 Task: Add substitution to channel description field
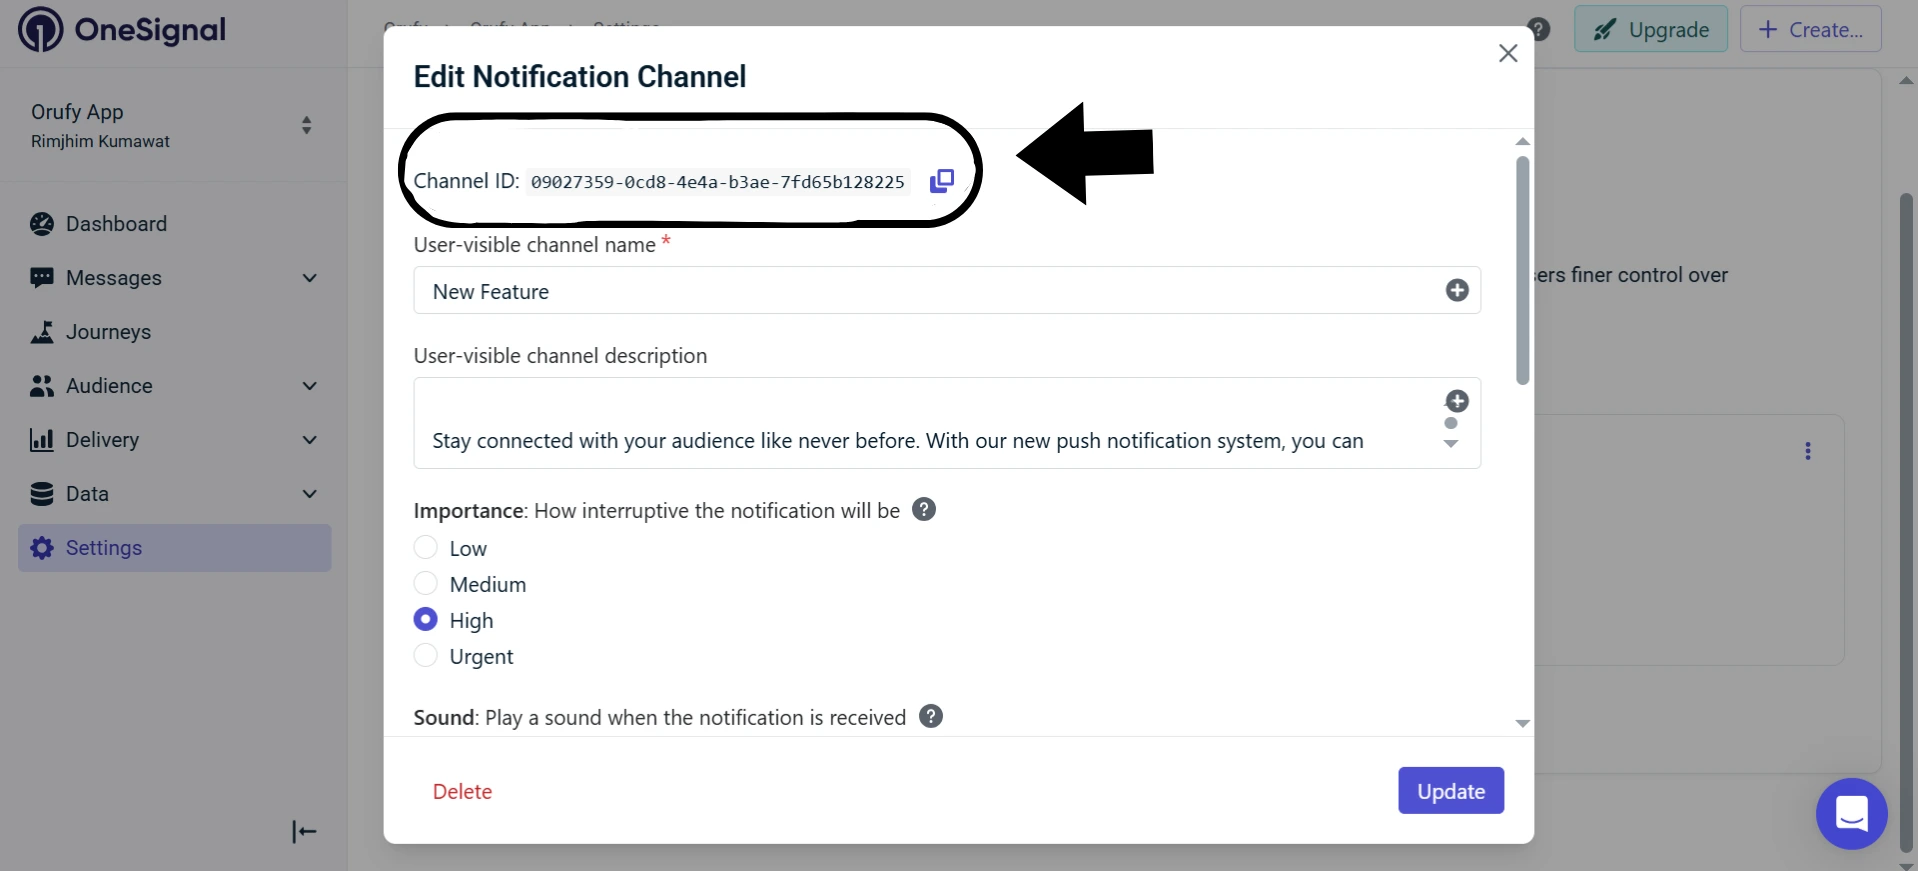coord(1457,401)
